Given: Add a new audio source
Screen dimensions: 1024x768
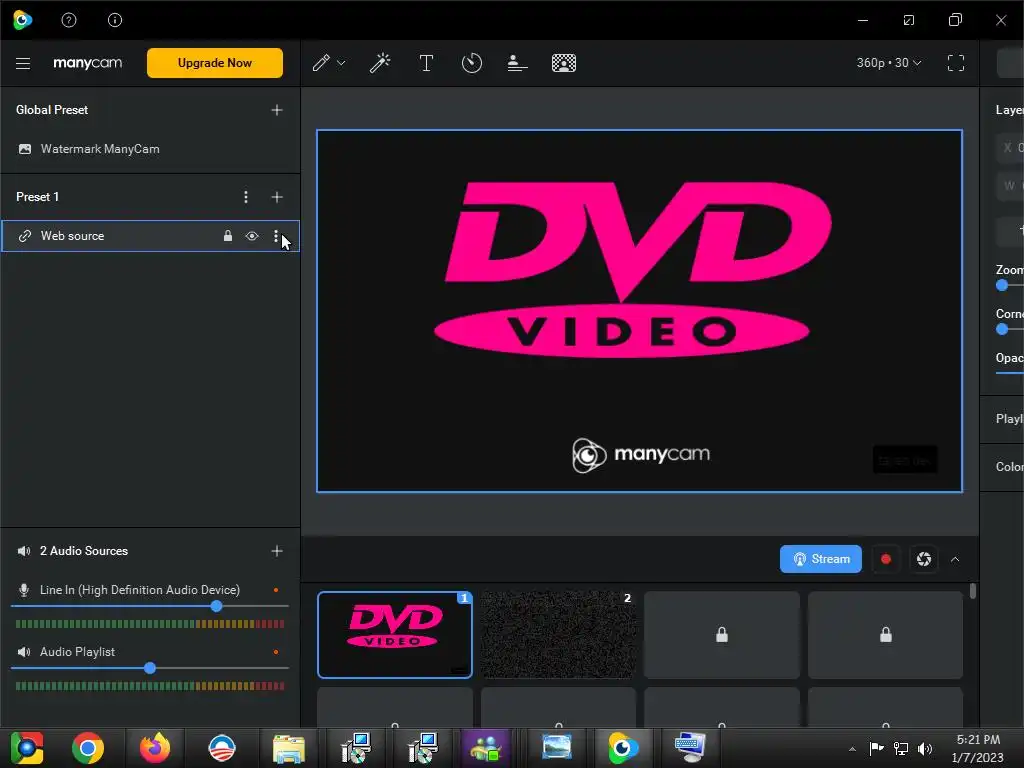Looking at the screenshot, I should click(277, 551).
